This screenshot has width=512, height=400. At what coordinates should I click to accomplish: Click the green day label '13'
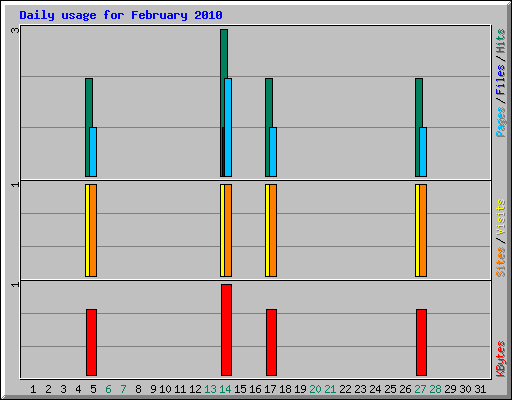210,389
